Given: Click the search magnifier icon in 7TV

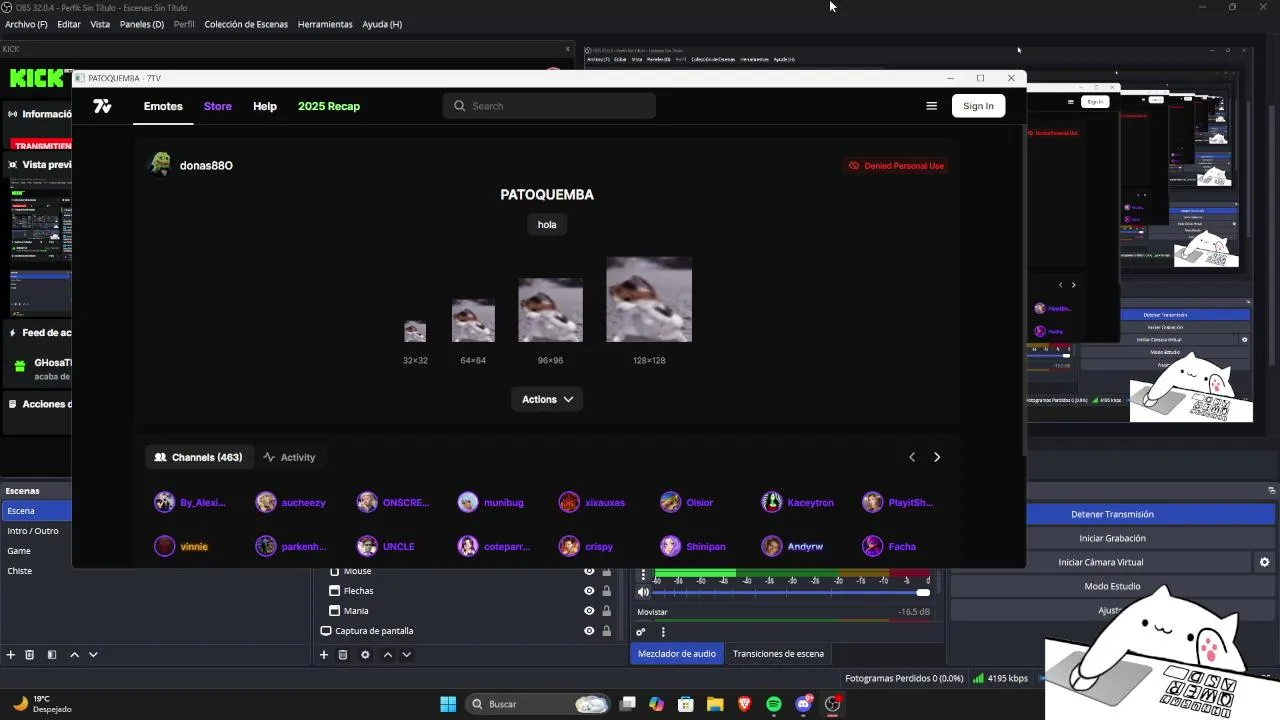Looking at the screenshot, I should coord(460,106).
